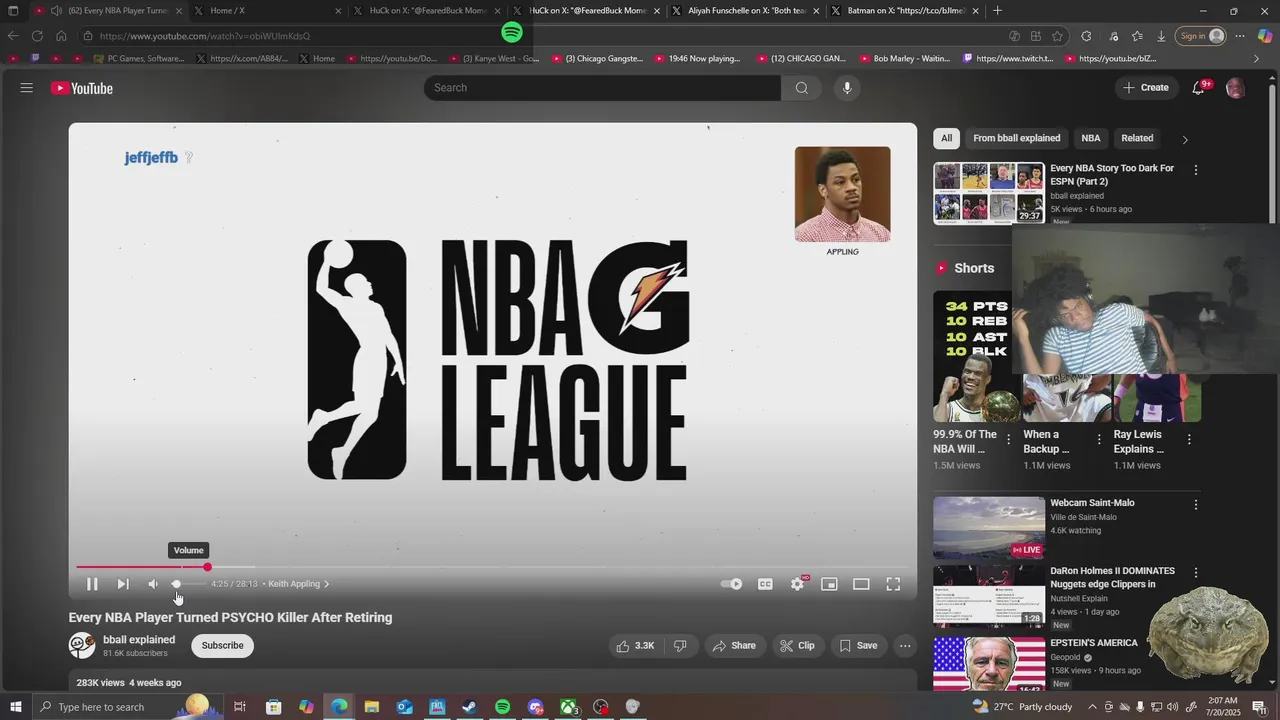Reload the page with the refresh button
The width and height of the screenshot is (1280, 720).
coord(37,36)
